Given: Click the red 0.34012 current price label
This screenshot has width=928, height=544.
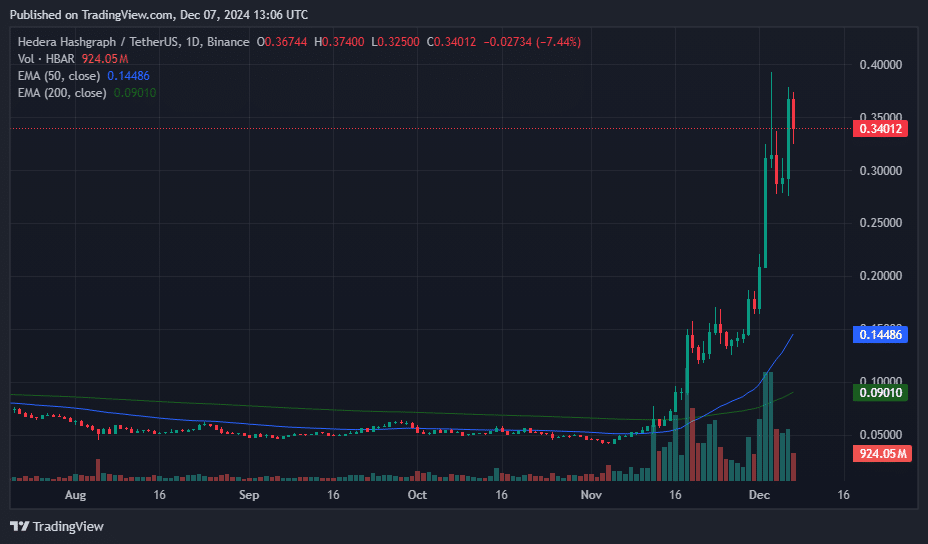Looking at the screenshot, I should 881,128.
